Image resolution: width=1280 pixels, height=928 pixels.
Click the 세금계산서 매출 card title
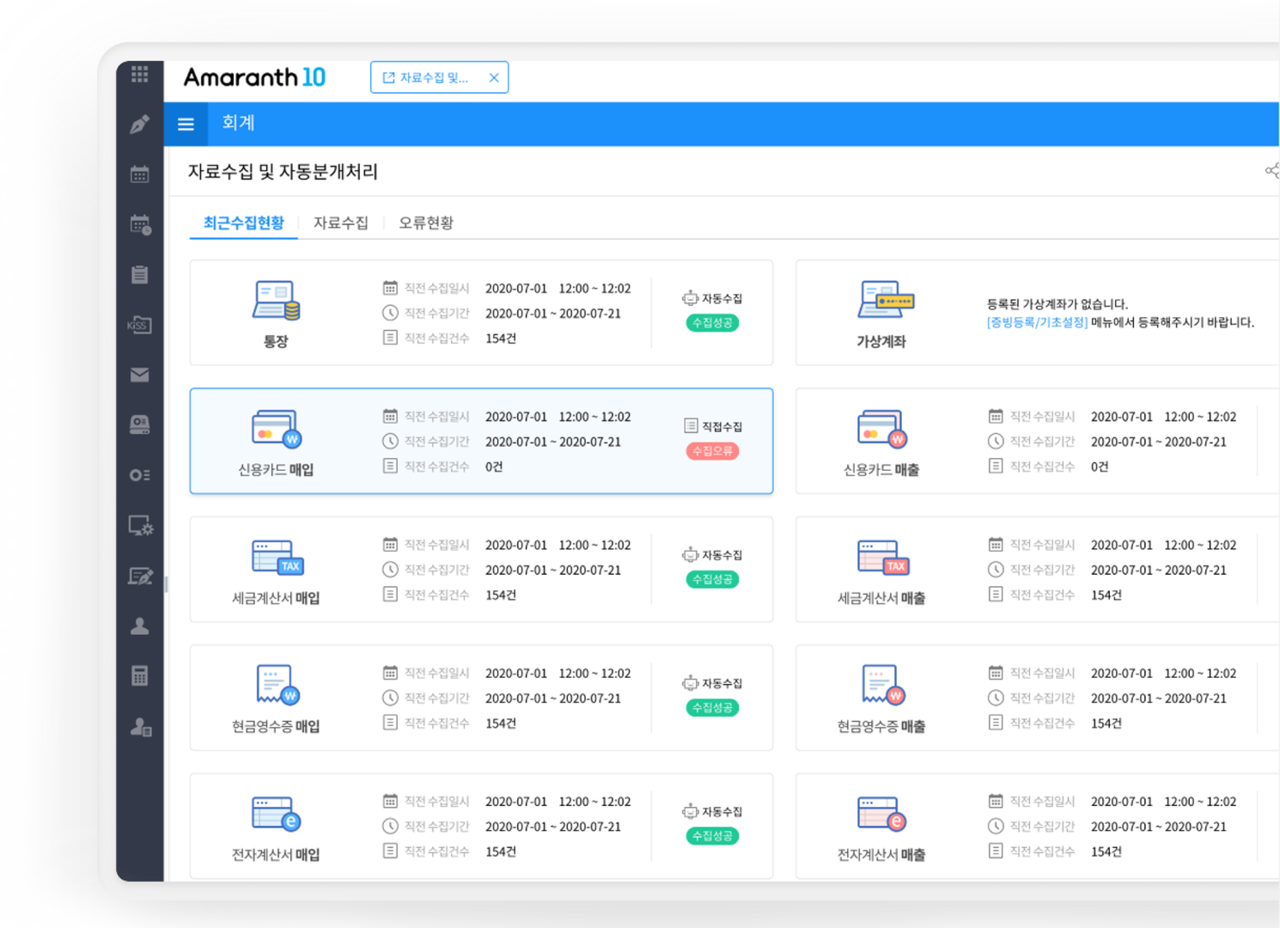click(x=881, y=598)
